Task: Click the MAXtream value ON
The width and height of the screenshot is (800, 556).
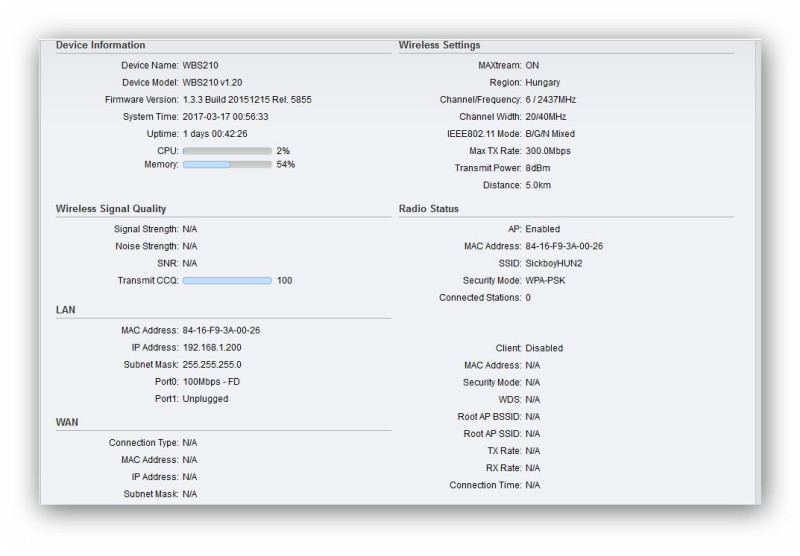Action: click(532, 65)
